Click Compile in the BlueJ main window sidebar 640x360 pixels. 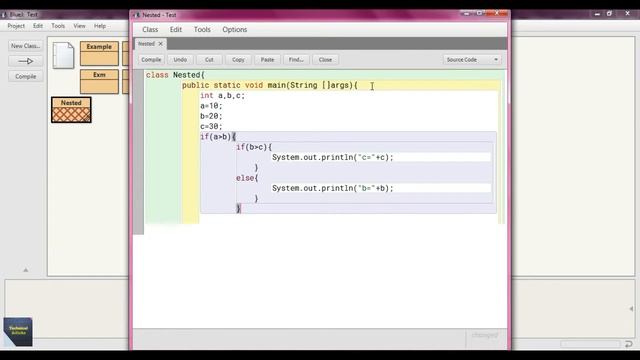click(25, 76)
